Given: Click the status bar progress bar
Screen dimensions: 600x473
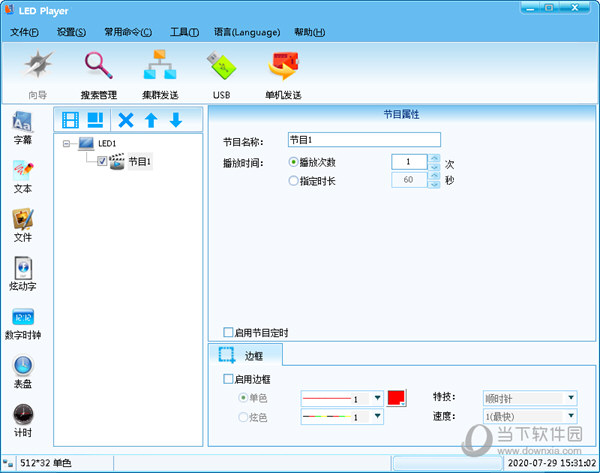Looking at the screenshot, I should point(447,463).
